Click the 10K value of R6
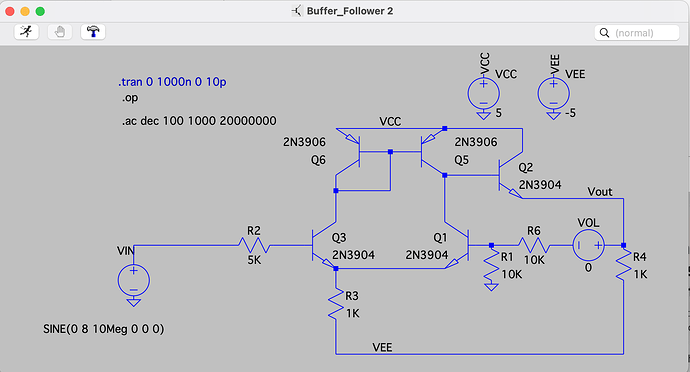The image size is (690, 372). click(x=534, y=260)
